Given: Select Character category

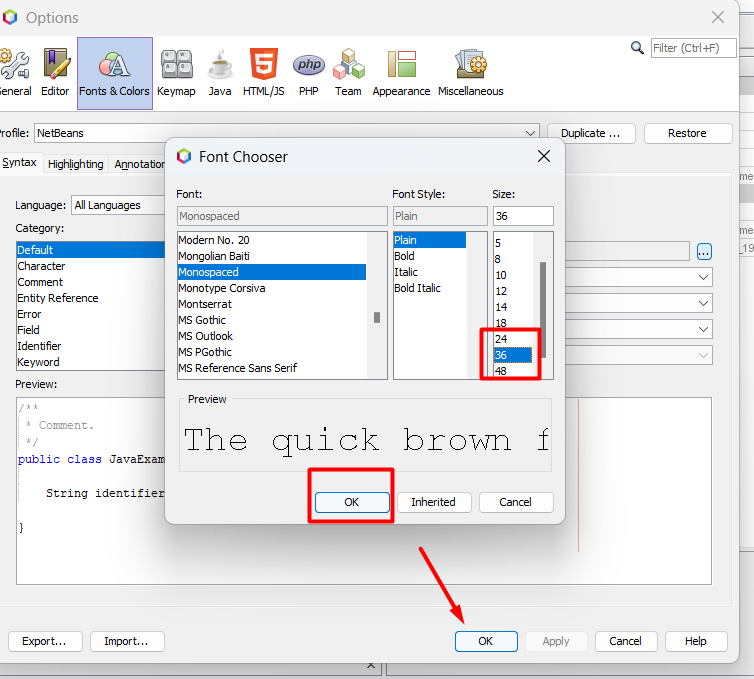Looking at the screenshot, I should click(x=90, y=266).
